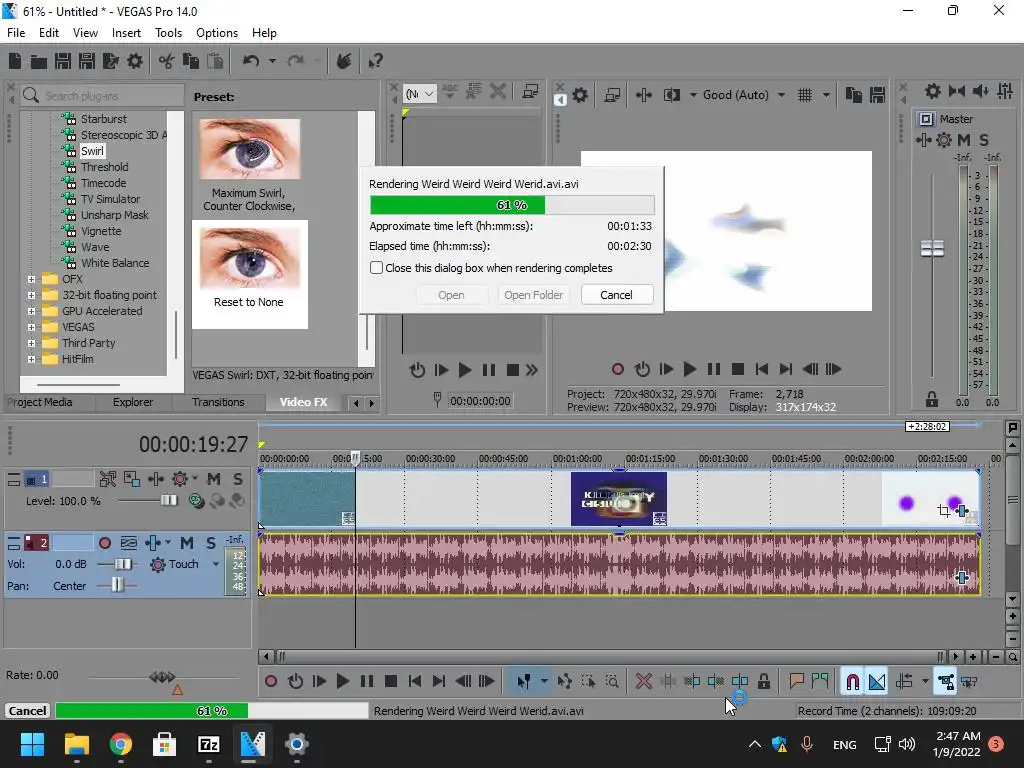Select the Reset to None preset thumbnail
The height and width of the screenshot is (768, 1024).
[249, 274]
